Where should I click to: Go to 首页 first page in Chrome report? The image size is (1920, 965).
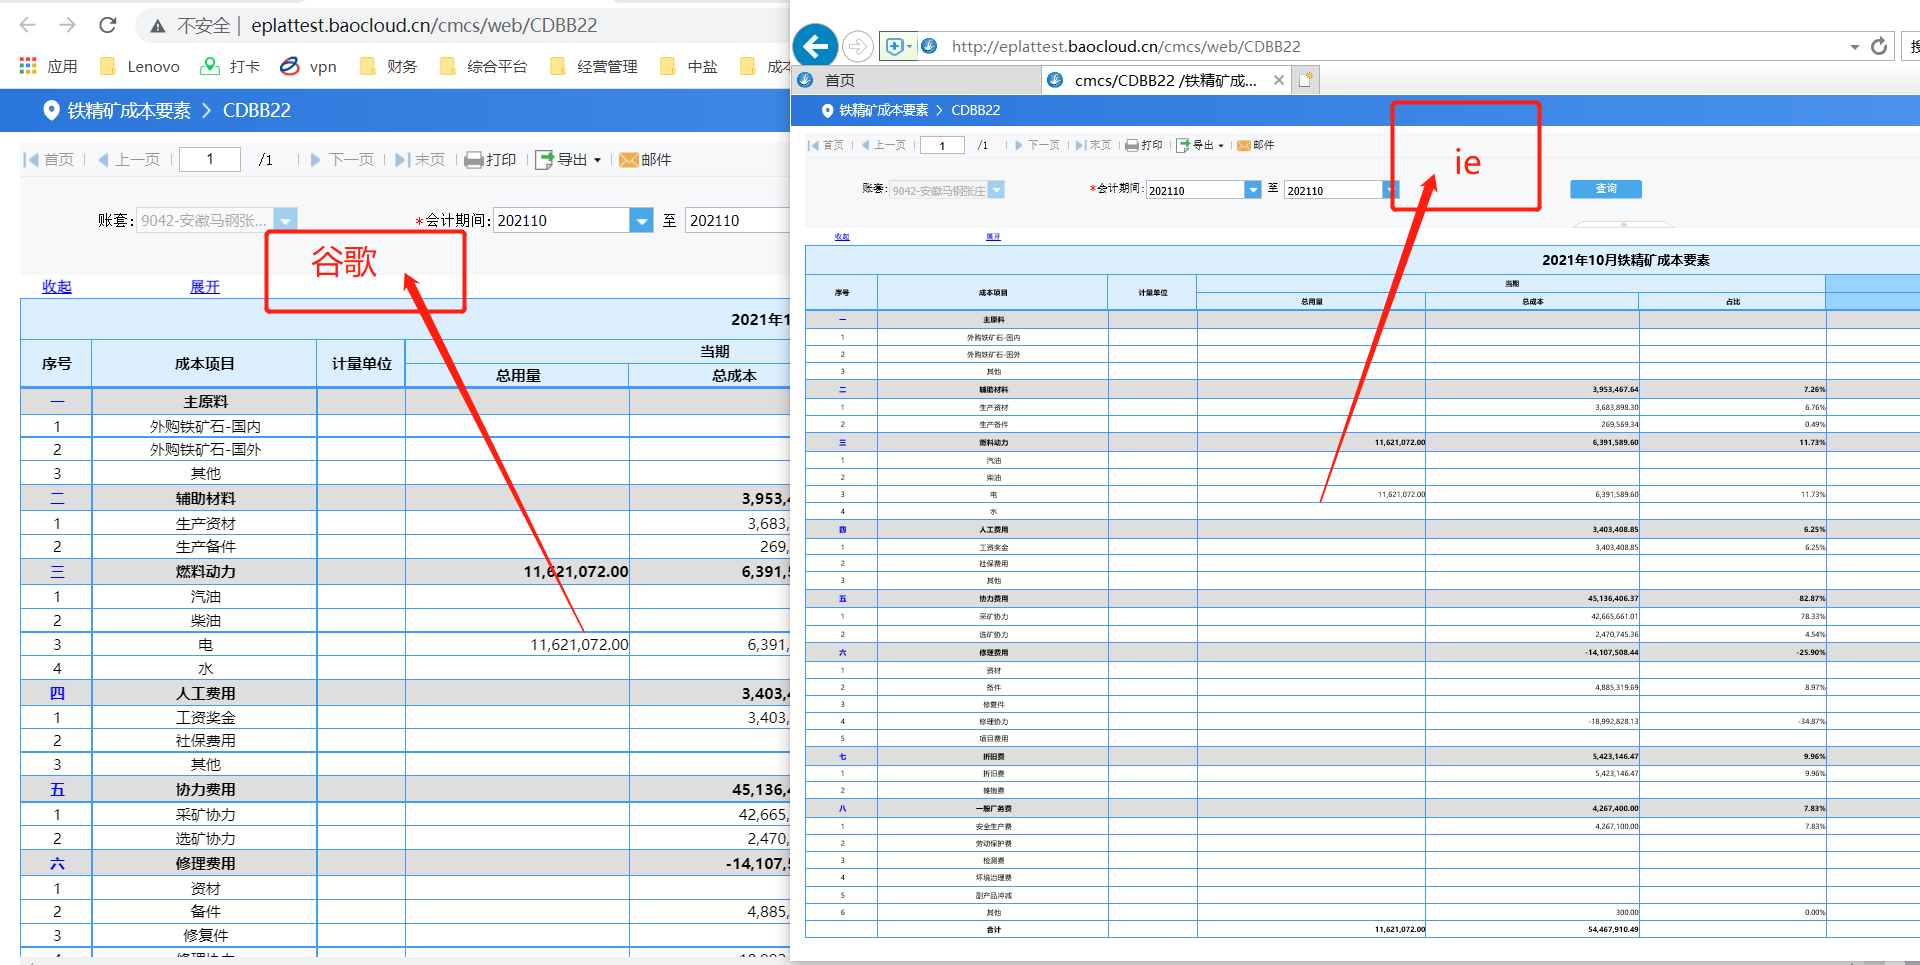coord(48,159)
